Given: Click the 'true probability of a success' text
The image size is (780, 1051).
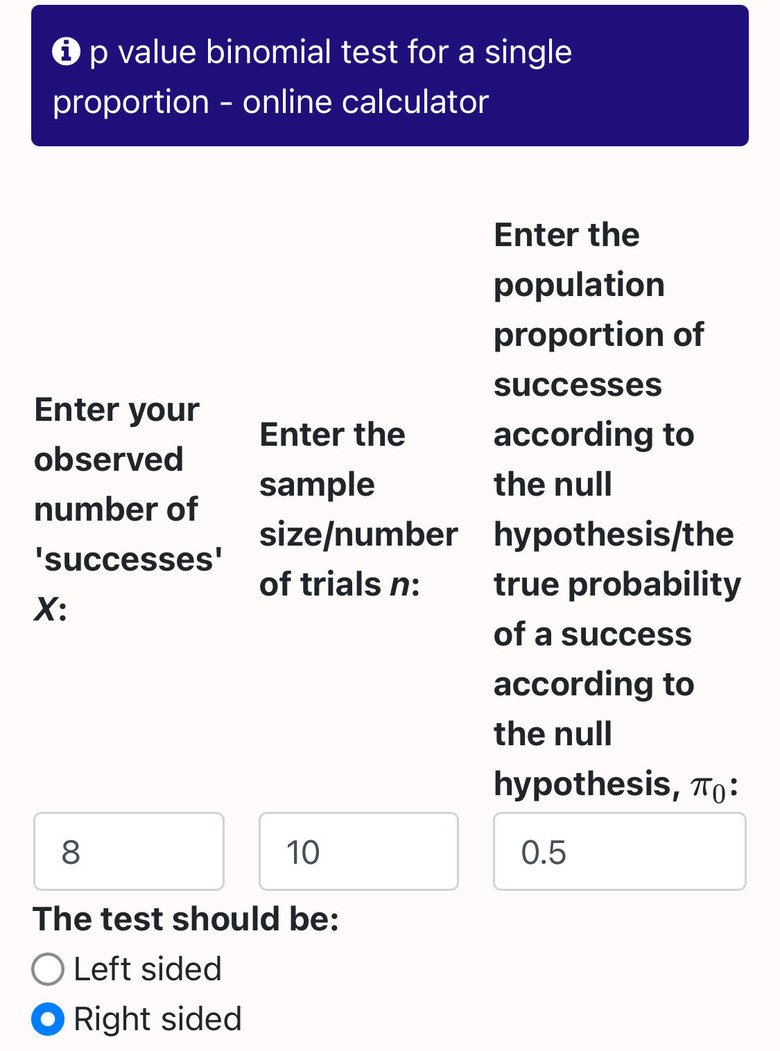Looking at the screenshot, I should tap(617, 609).
